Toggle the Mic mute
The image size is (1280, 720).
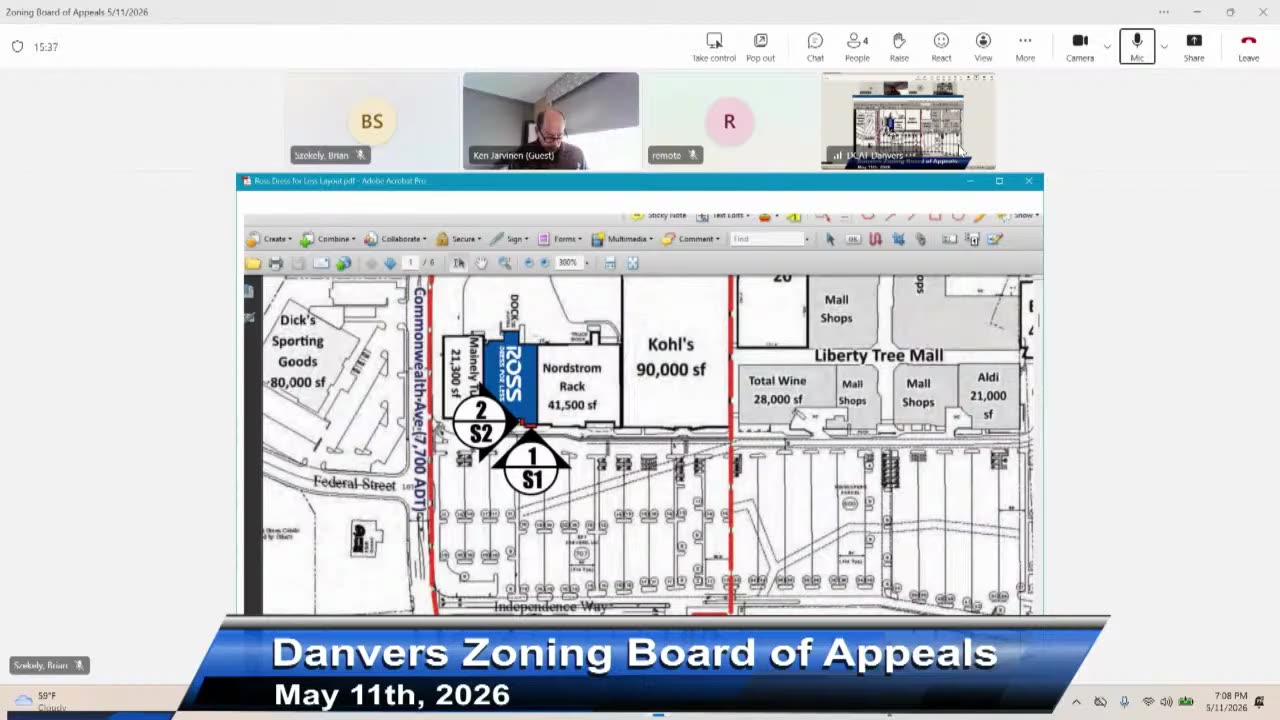click(x=1137, y=47)
